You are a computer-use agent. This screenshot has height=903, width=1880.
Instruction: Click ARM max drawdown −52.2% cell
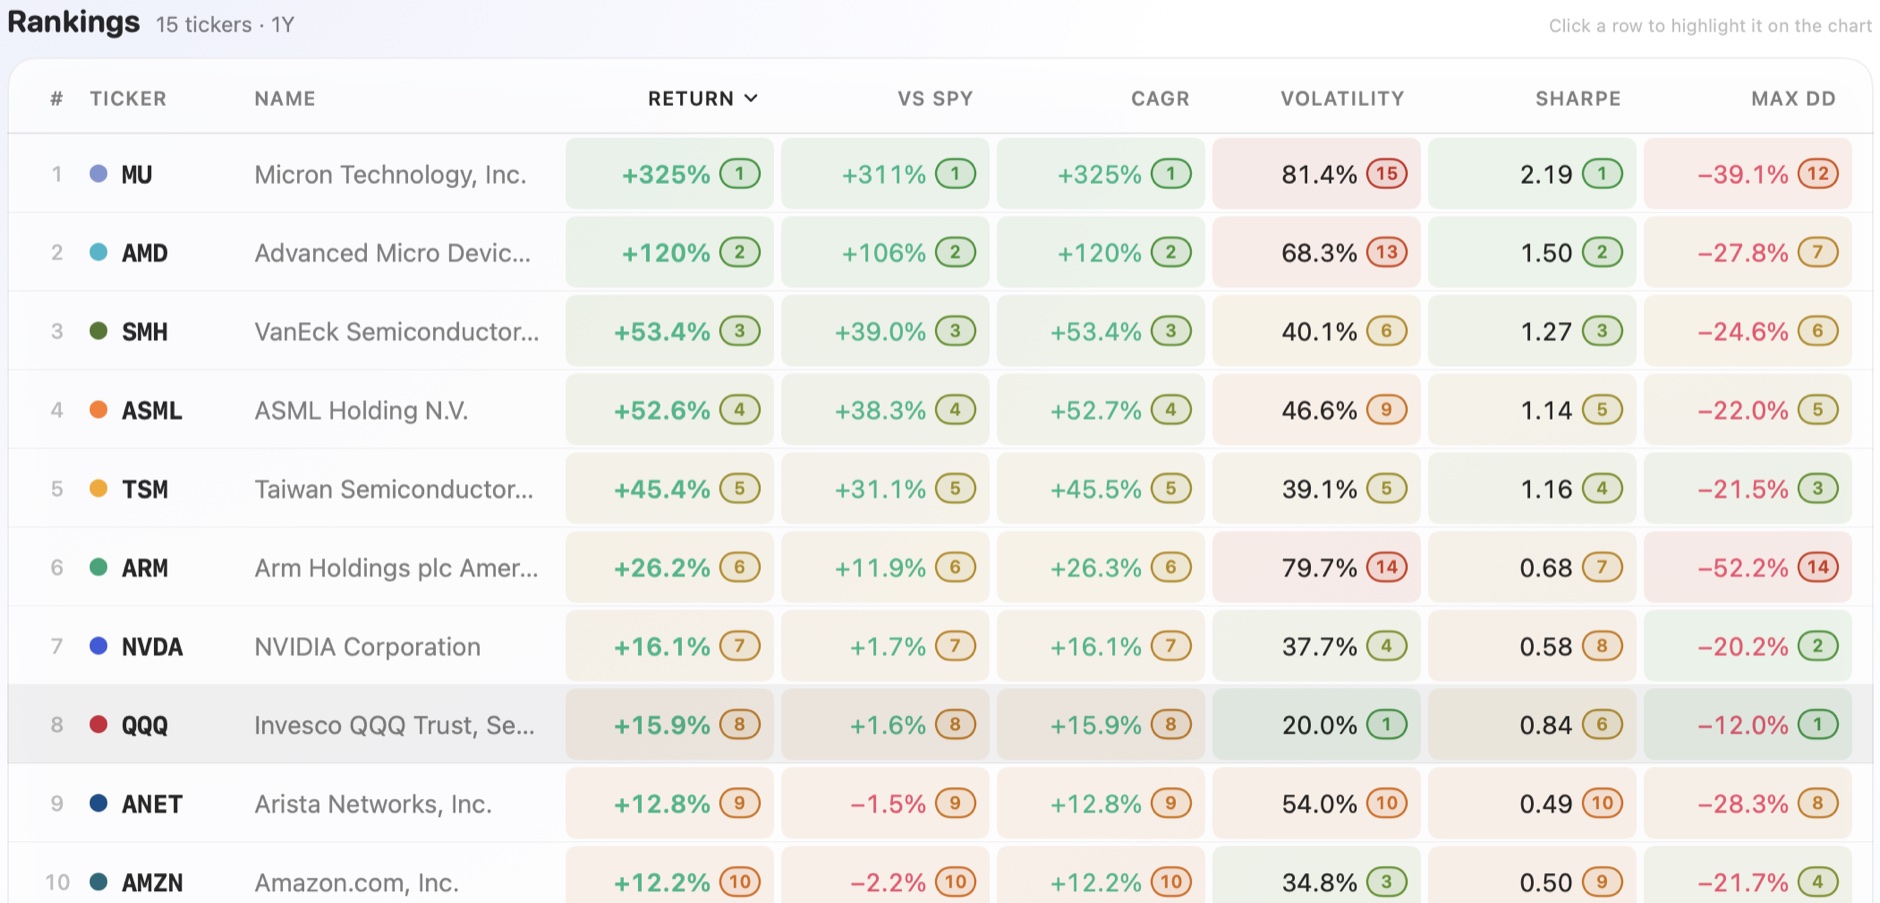(1748, 568)
